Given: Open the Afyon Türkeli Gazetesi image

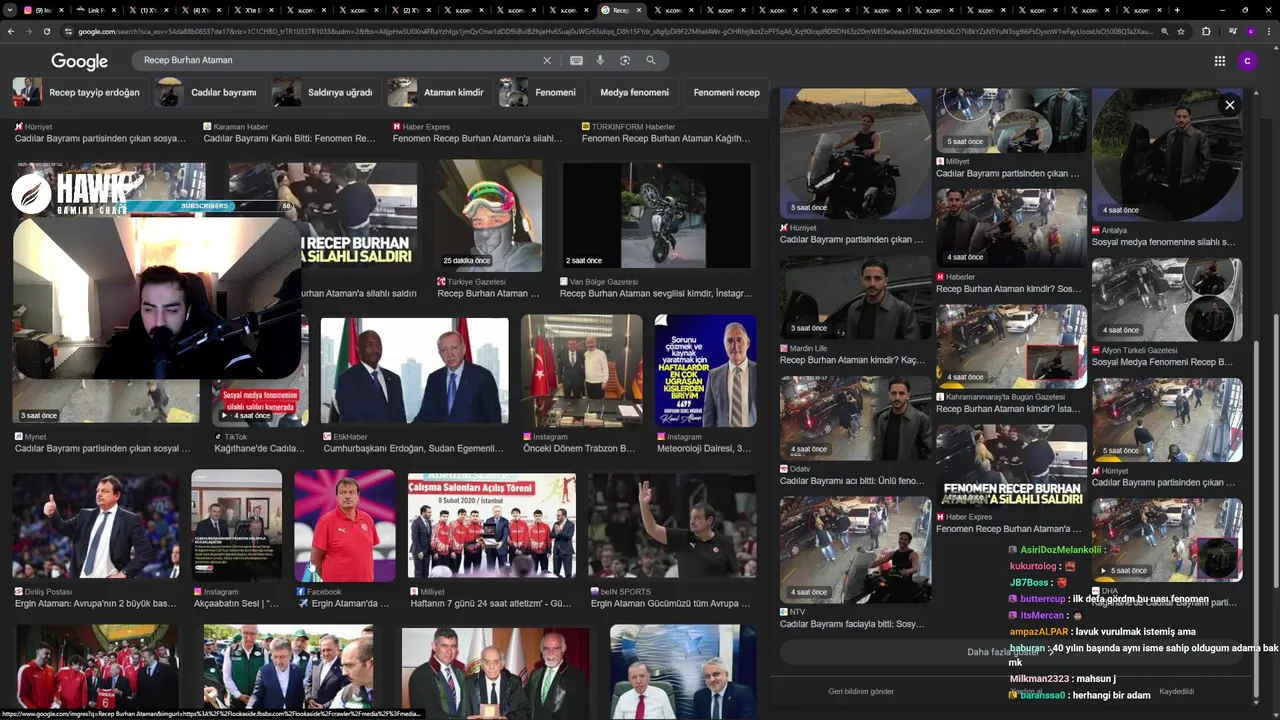Looking at the screenshot, I should (x=1167, y=299).
